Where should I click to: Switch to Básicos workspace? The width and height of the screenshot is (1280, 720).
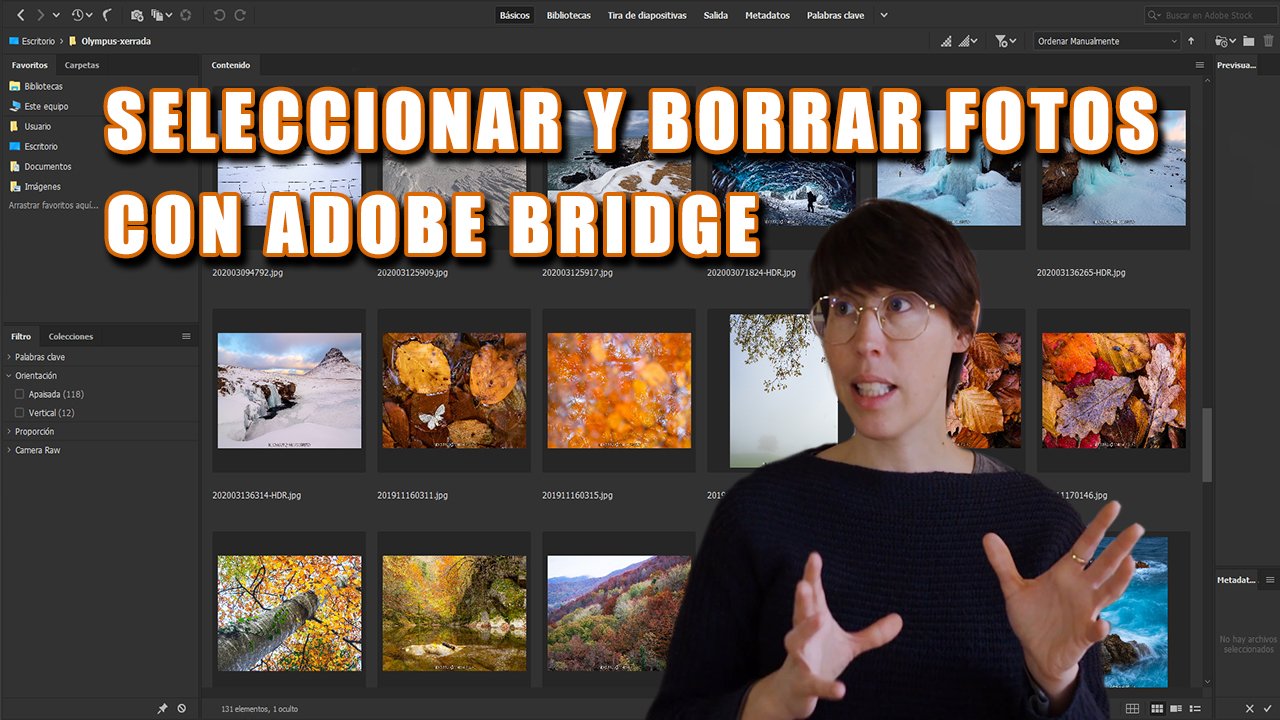tap(515, 15)
